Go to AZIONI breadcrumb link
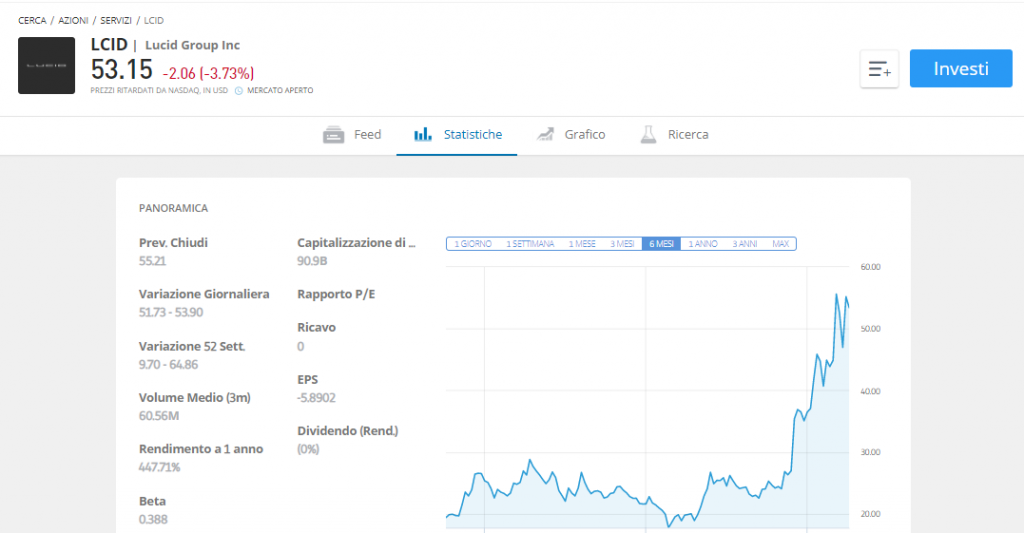The image size is (1024, 533). (x=73, y=20)
